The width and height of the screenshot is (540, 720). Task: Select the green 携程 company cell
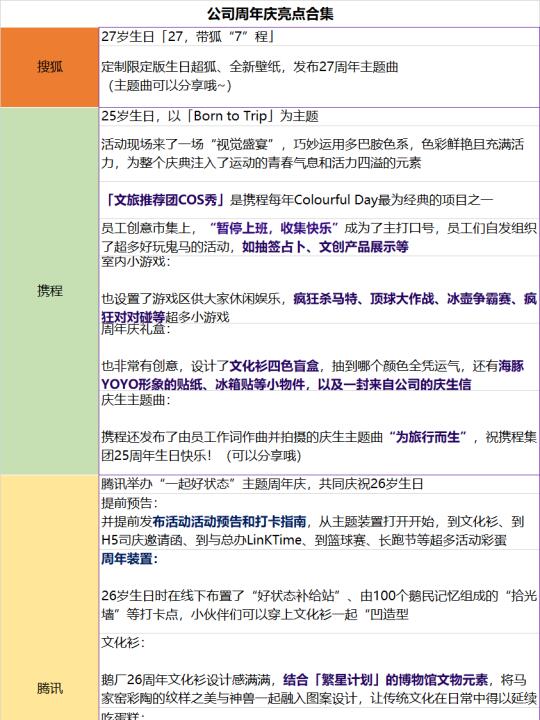click(x=50, y=291)
